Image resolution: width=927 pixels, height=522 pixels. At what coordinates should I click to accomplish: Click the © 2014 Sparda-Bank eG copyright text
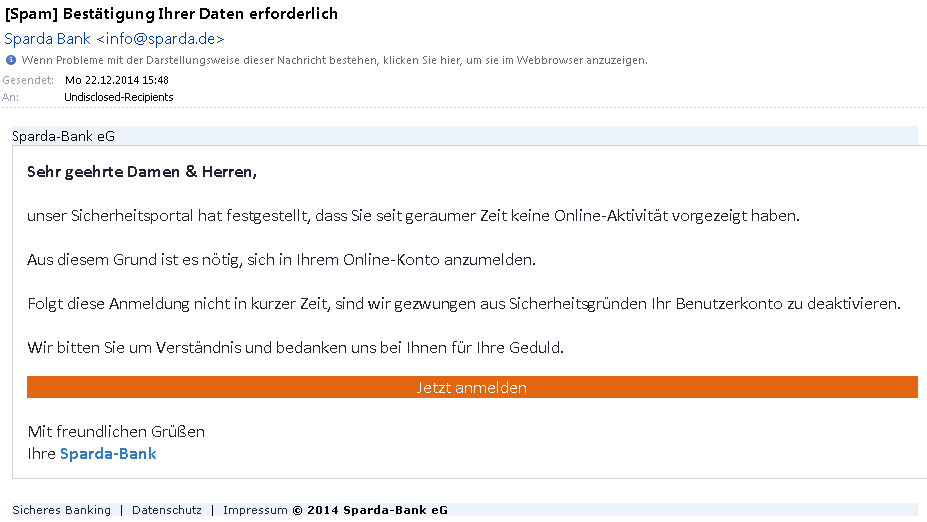pos(370,510)
